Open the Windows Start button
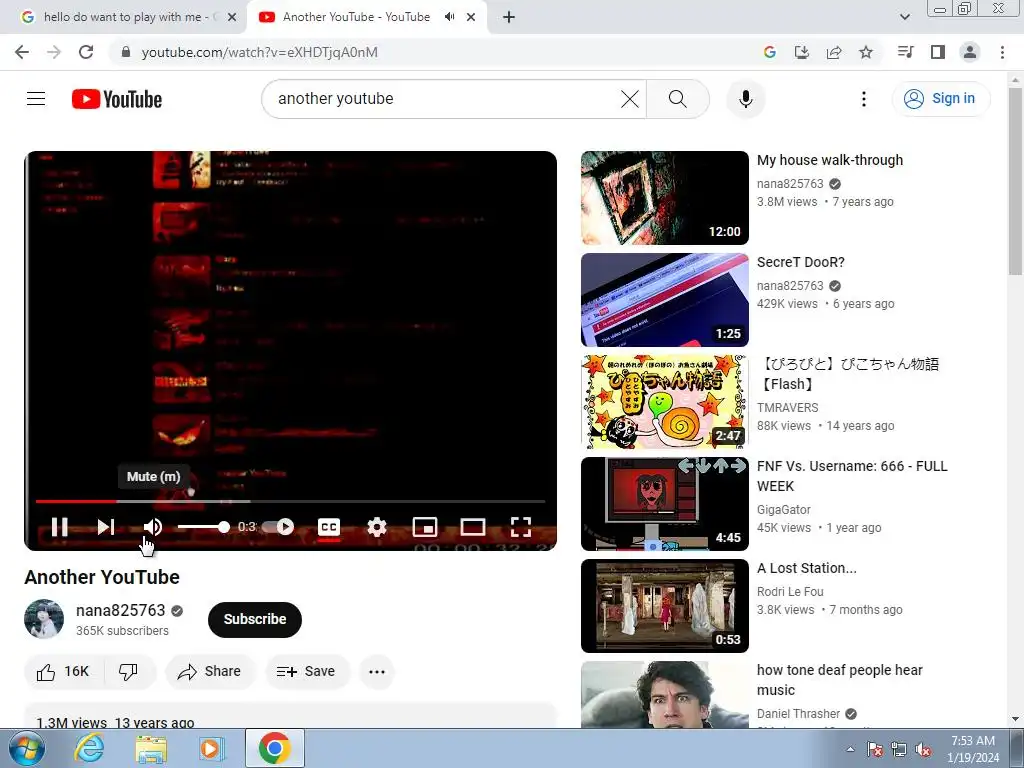The image size is (1024, 768). pyautogui.click(x=25, y=748)
